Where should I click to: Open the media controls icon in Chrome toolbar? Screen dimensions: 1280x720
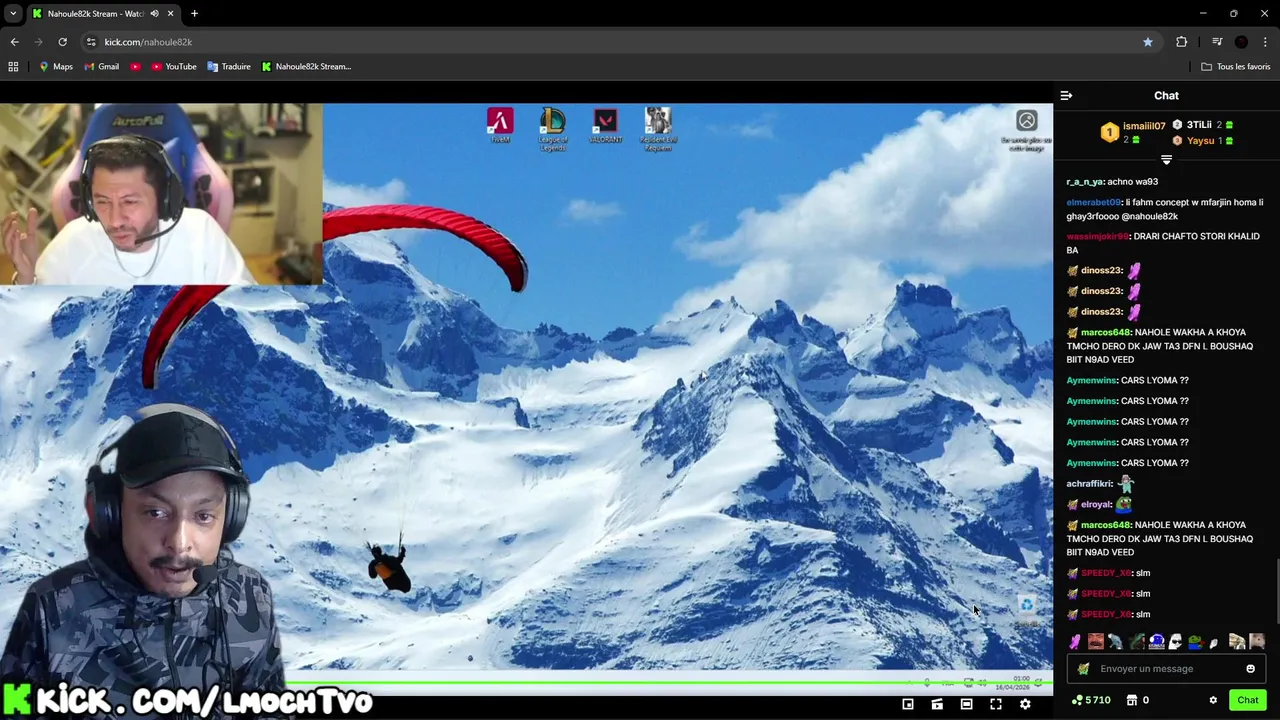(x=1217, y=42)
